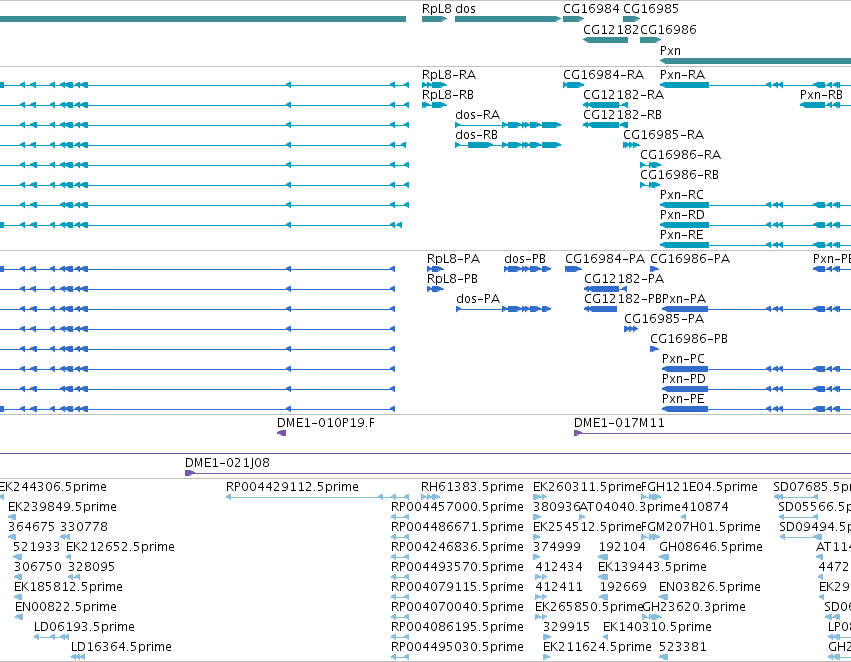The height and width of the screenshot is (662, 851).
Task: Click the EK185812.5prime EST label
Action: pyautogui.click(x=68, y=588)
